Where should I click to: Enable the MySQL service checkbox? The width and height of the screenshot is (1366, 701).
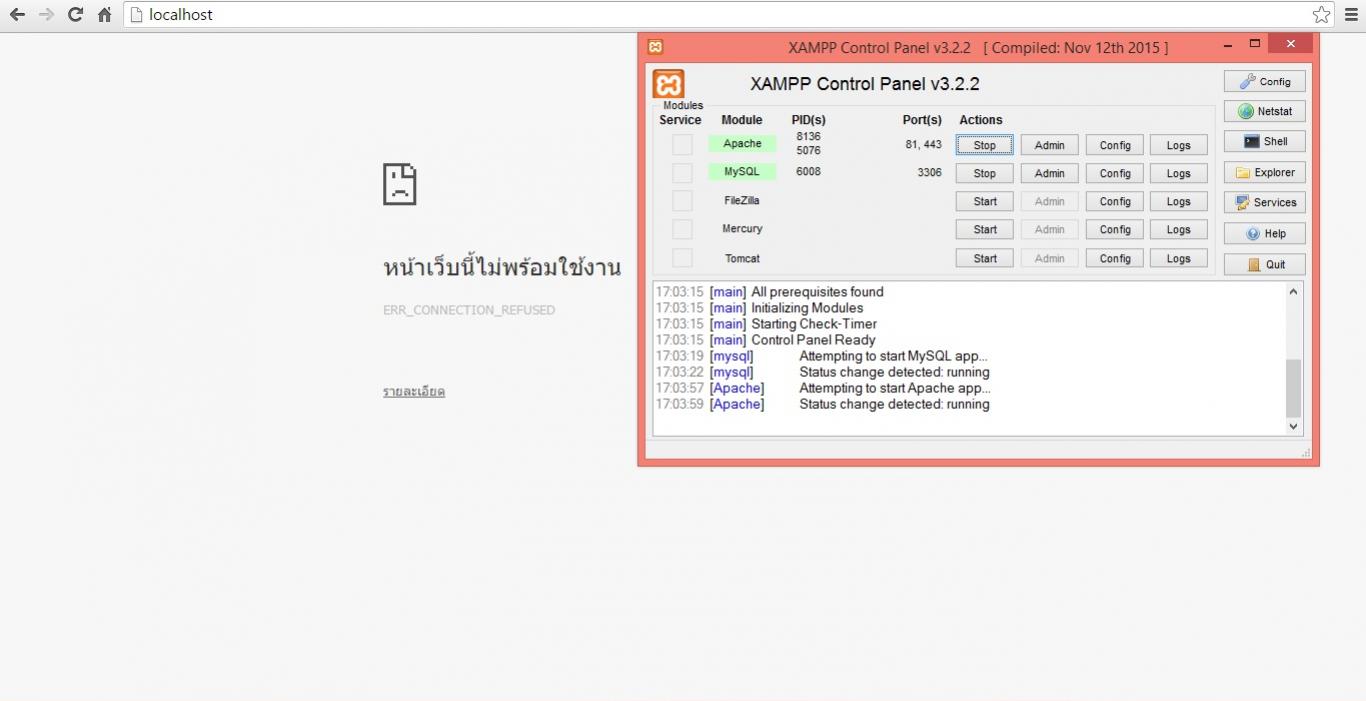click(x=682, y=172)
